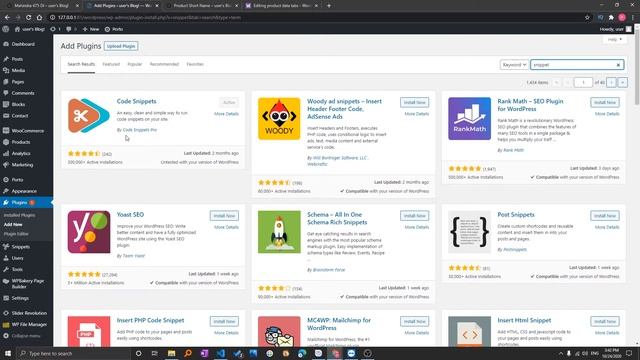Screen dimensions: 640x360
Task: Open the Dashboard menu icon
Action: (x=6, y=44)
